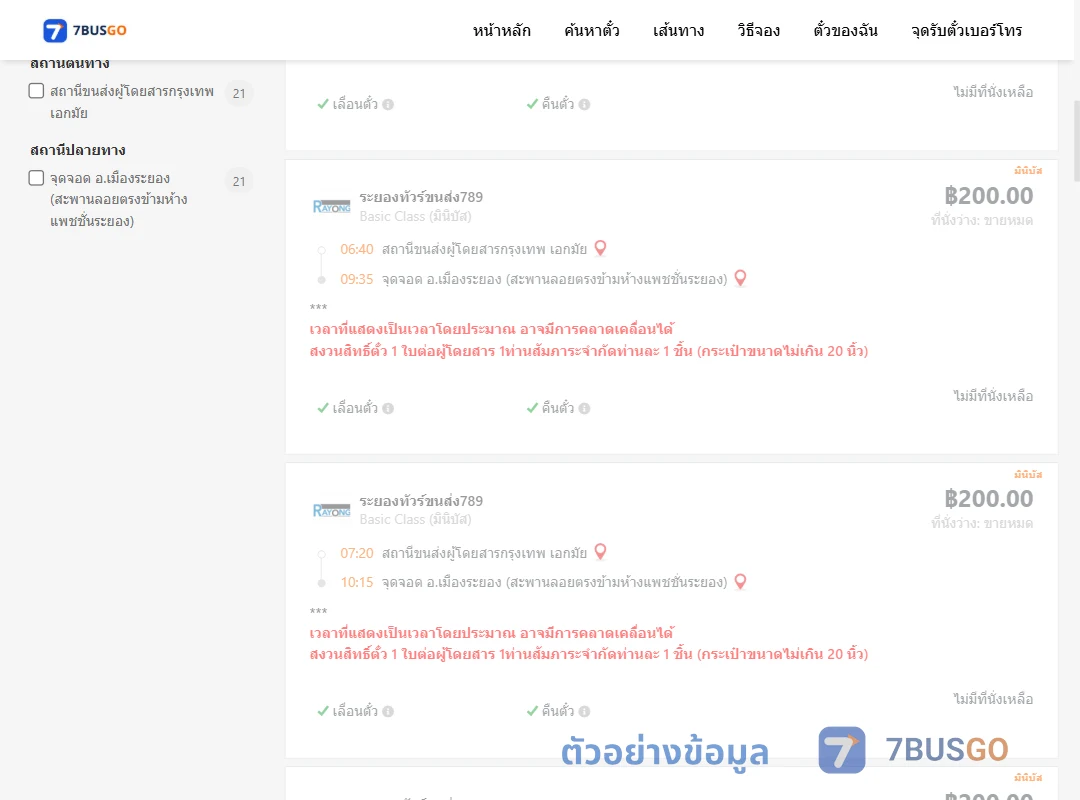Open เส้นทาง menu item

pyautogui.click(x=678, y=30)
